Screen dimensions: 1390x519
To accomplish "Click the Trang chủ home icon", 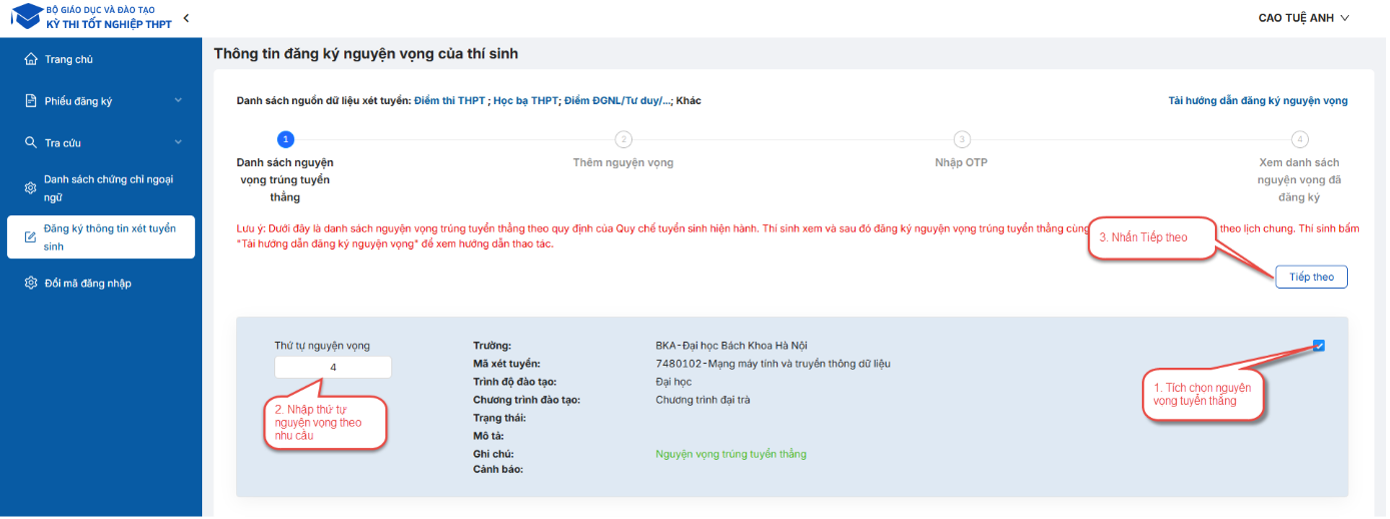I will point(31,59).
